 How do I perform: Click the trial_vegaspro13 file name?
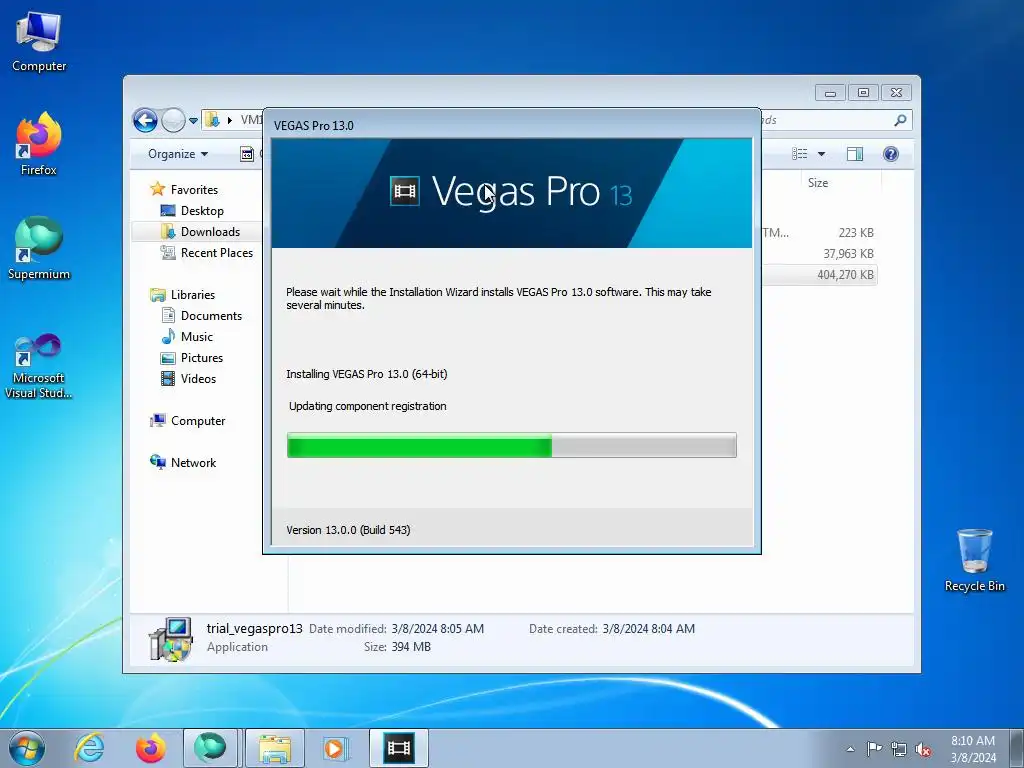click(255, 629)
